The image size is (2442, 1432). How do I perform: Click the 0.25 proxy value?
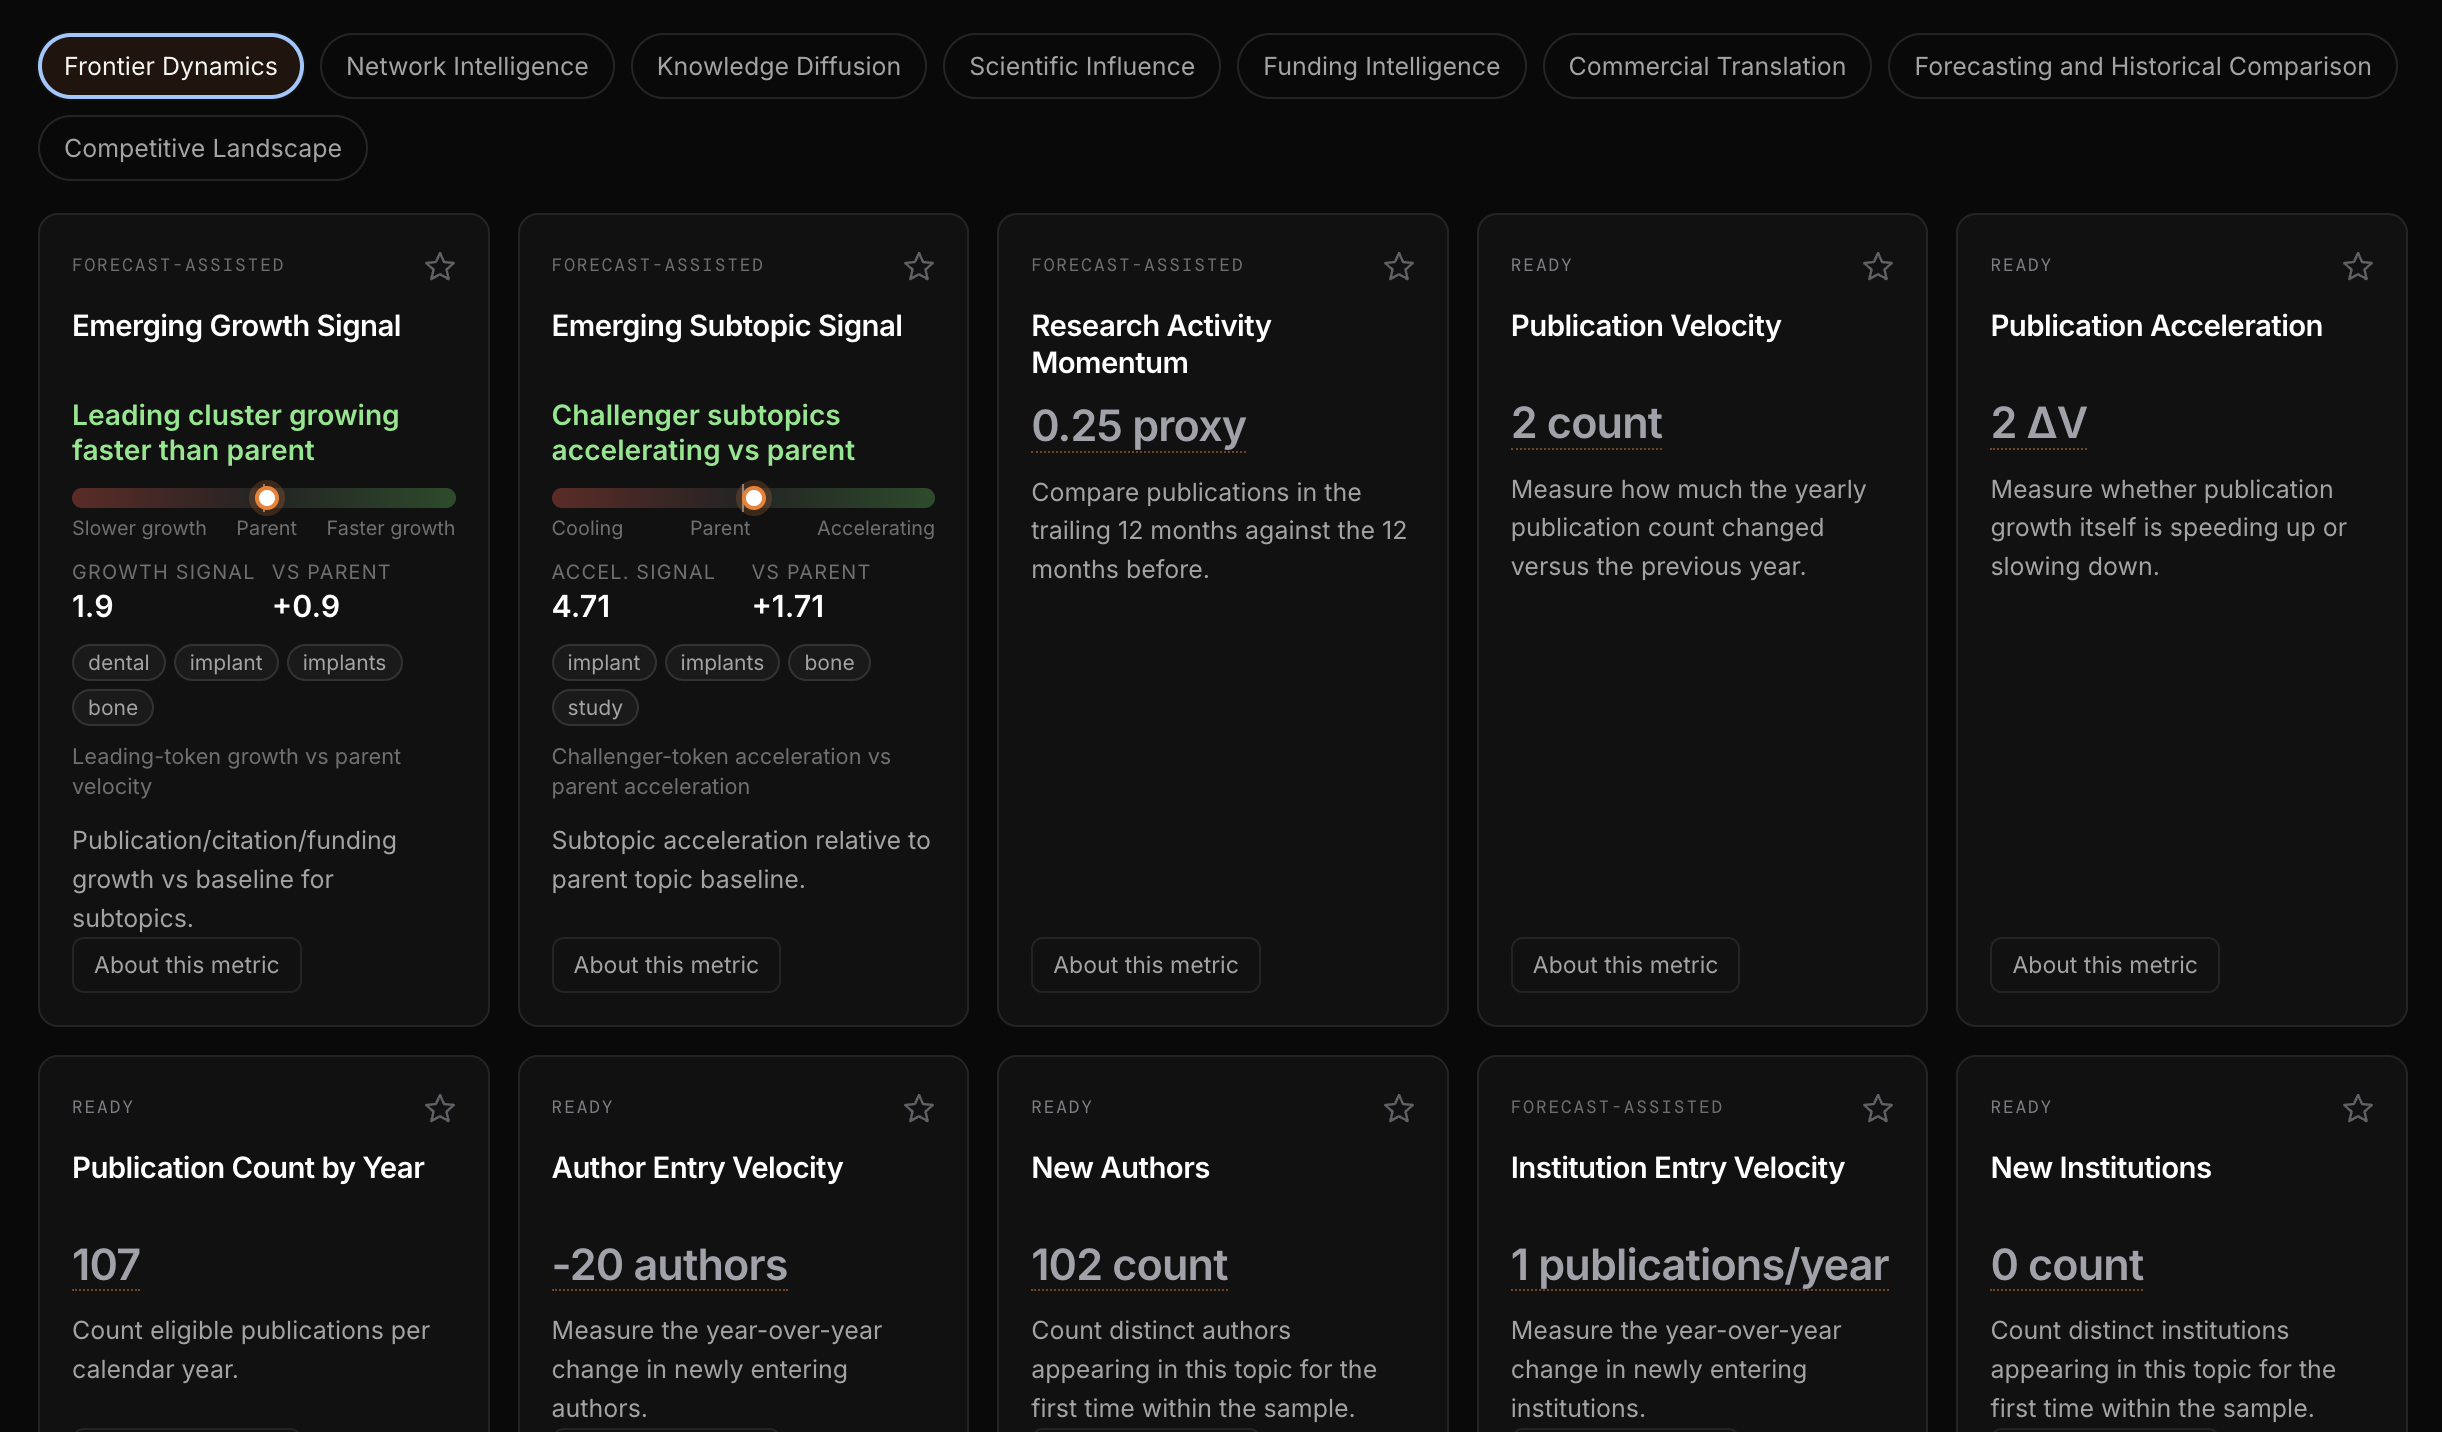1138,426
